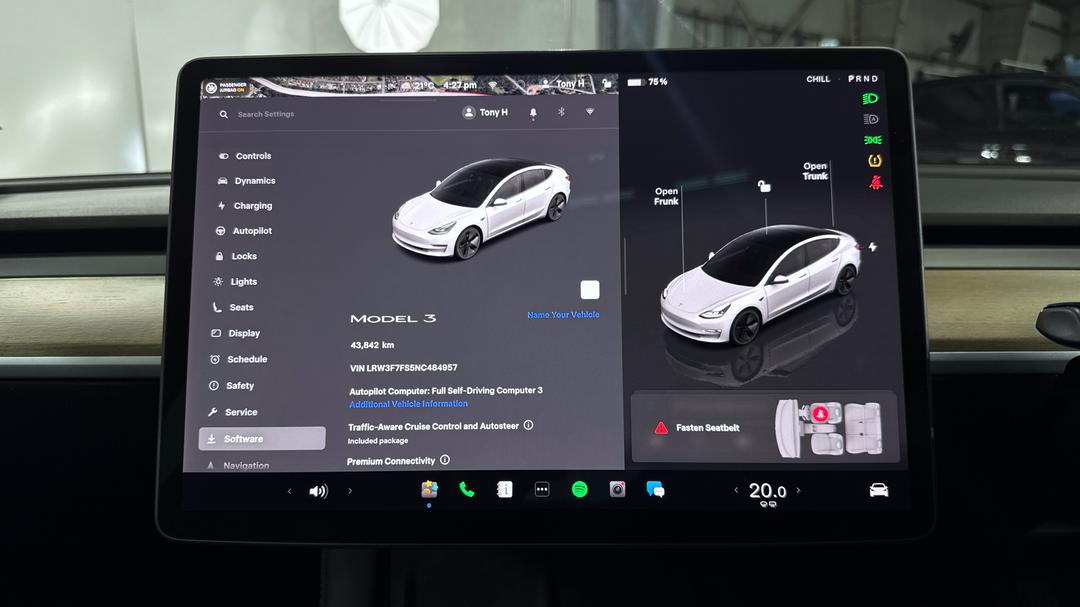Lower volume with the left arrow

pos(289,491)
